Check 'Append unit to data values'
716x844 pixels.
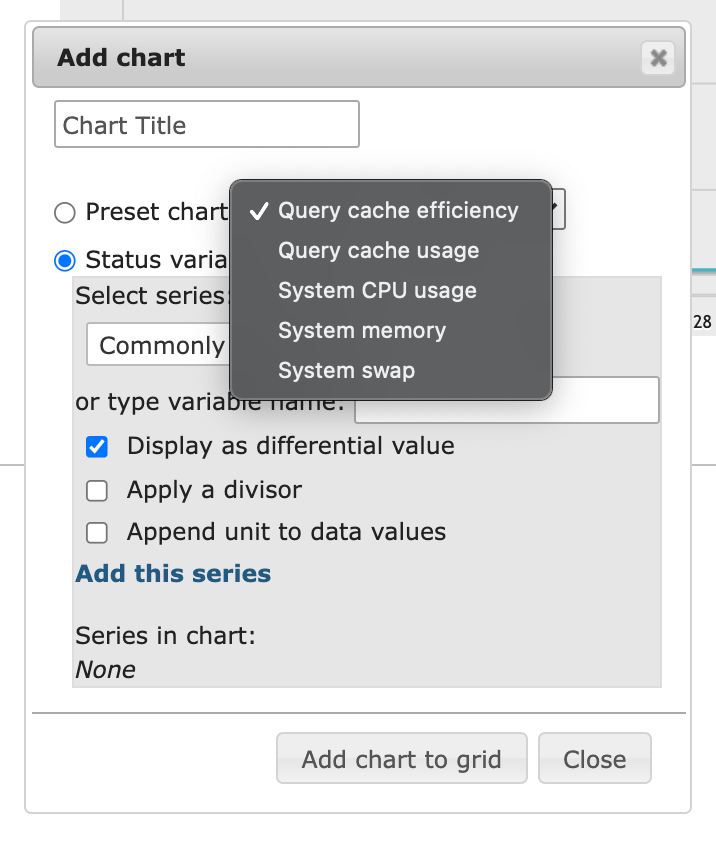(x=96, y=532)
